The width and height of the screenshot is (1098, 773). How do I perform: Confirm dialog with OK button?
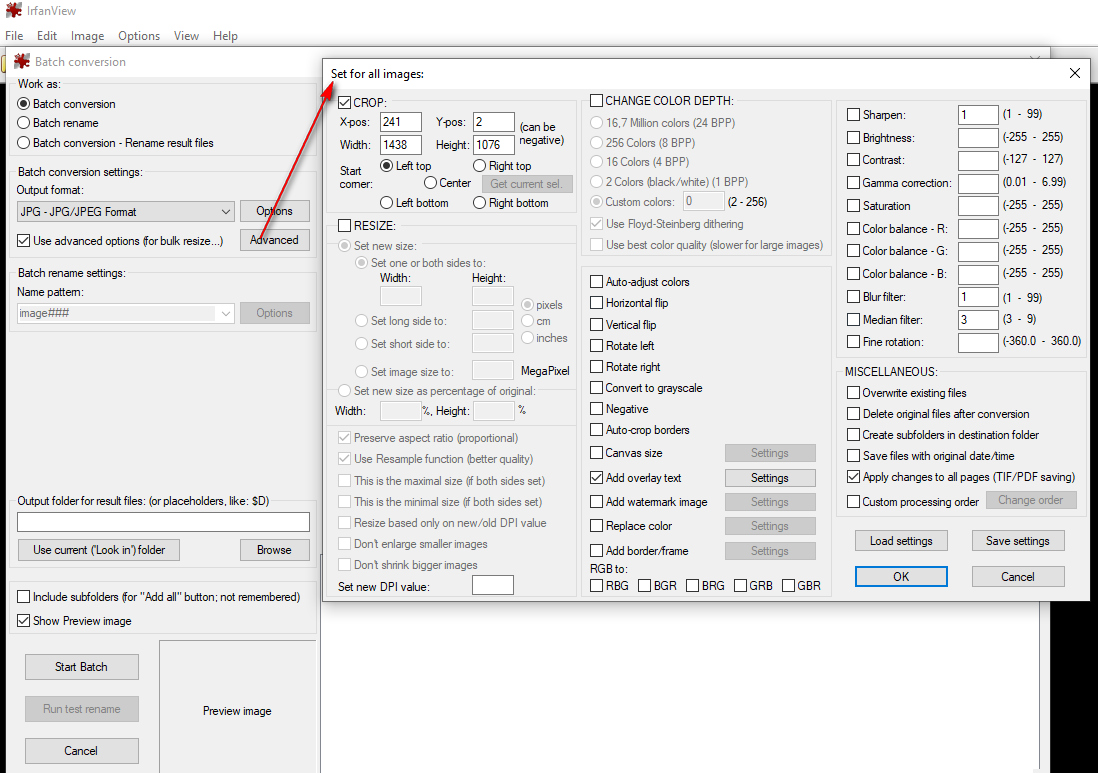pos(901,576)
